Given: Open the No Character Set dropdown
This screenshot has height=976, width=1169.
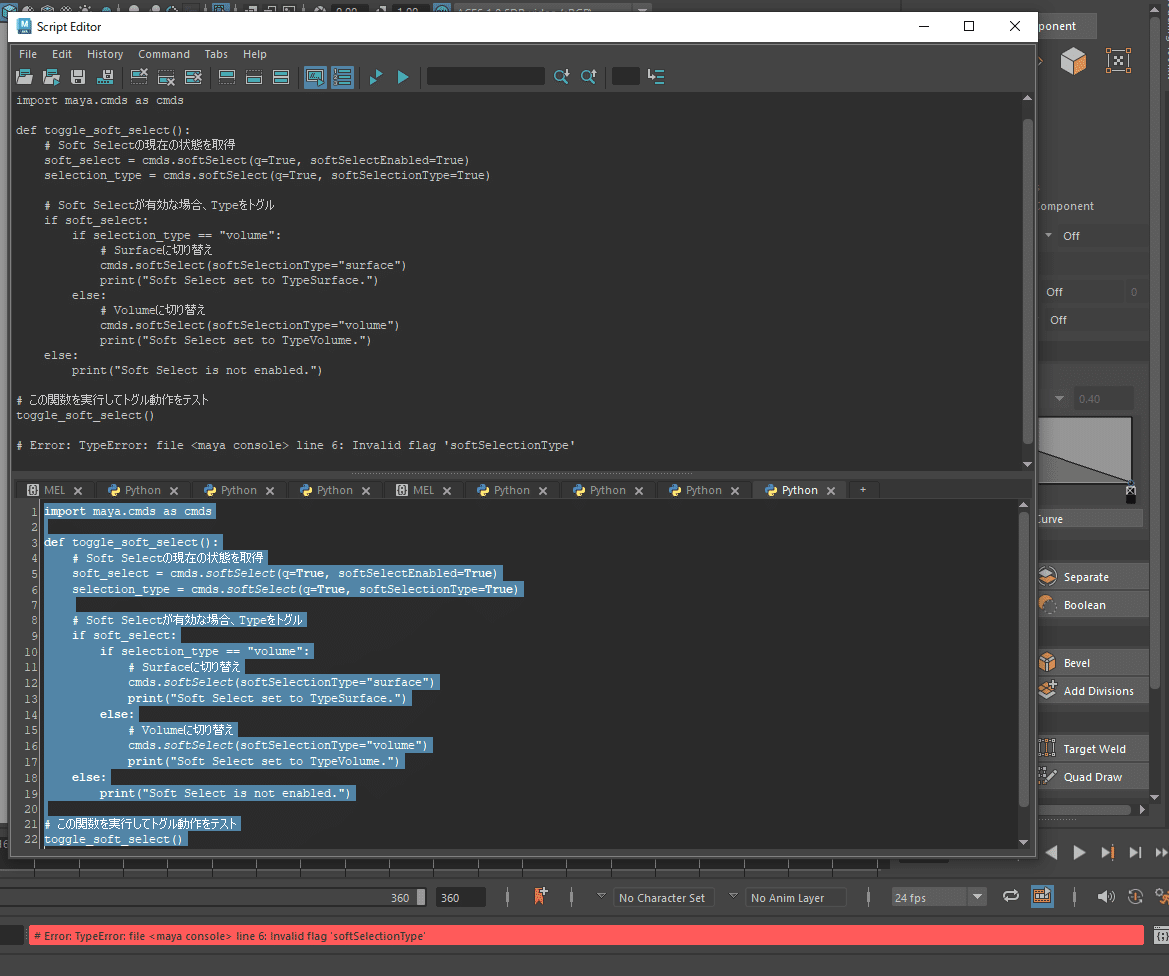Looking at the screenshot, I should click(663, 897).
